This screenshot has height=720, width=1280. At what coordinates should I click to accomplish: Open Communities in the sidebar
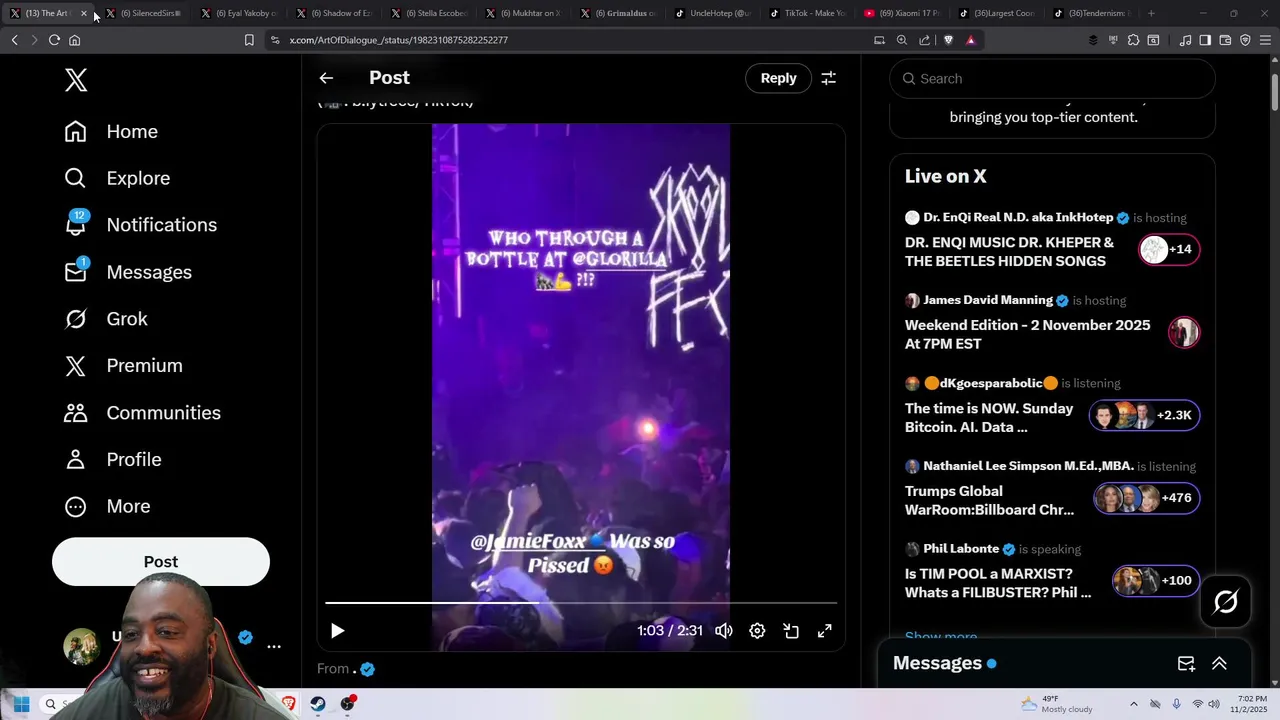tap(142, 413)
